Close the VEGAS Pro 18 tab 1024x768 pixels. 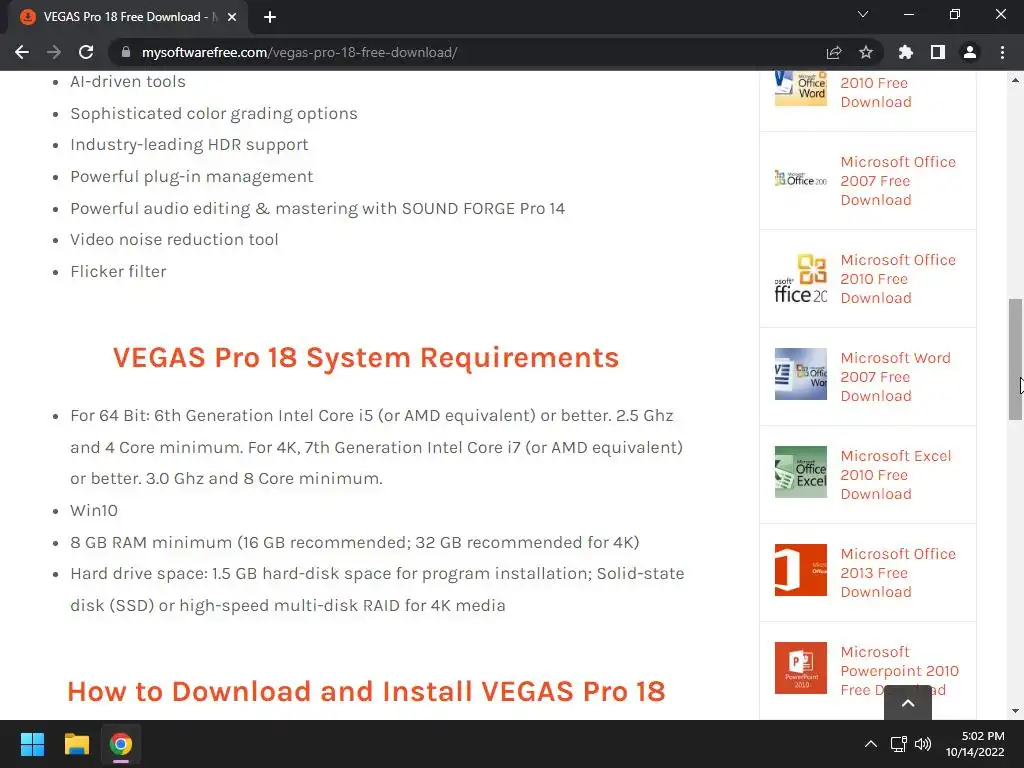click(232, 17)
